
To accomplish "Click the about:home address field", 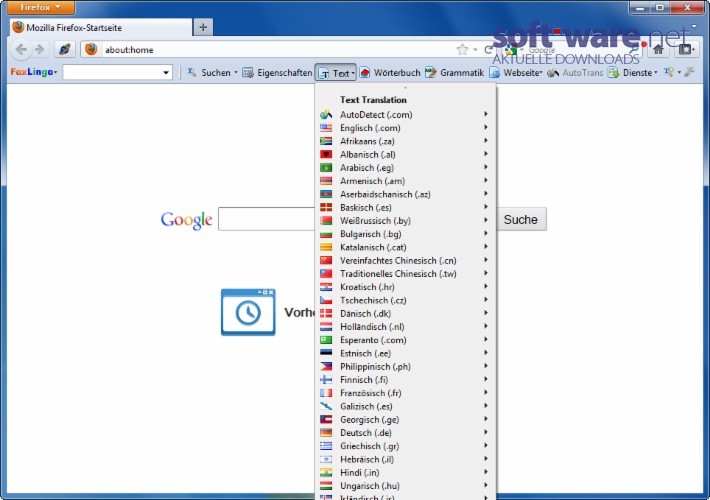I will coord(272,50).
